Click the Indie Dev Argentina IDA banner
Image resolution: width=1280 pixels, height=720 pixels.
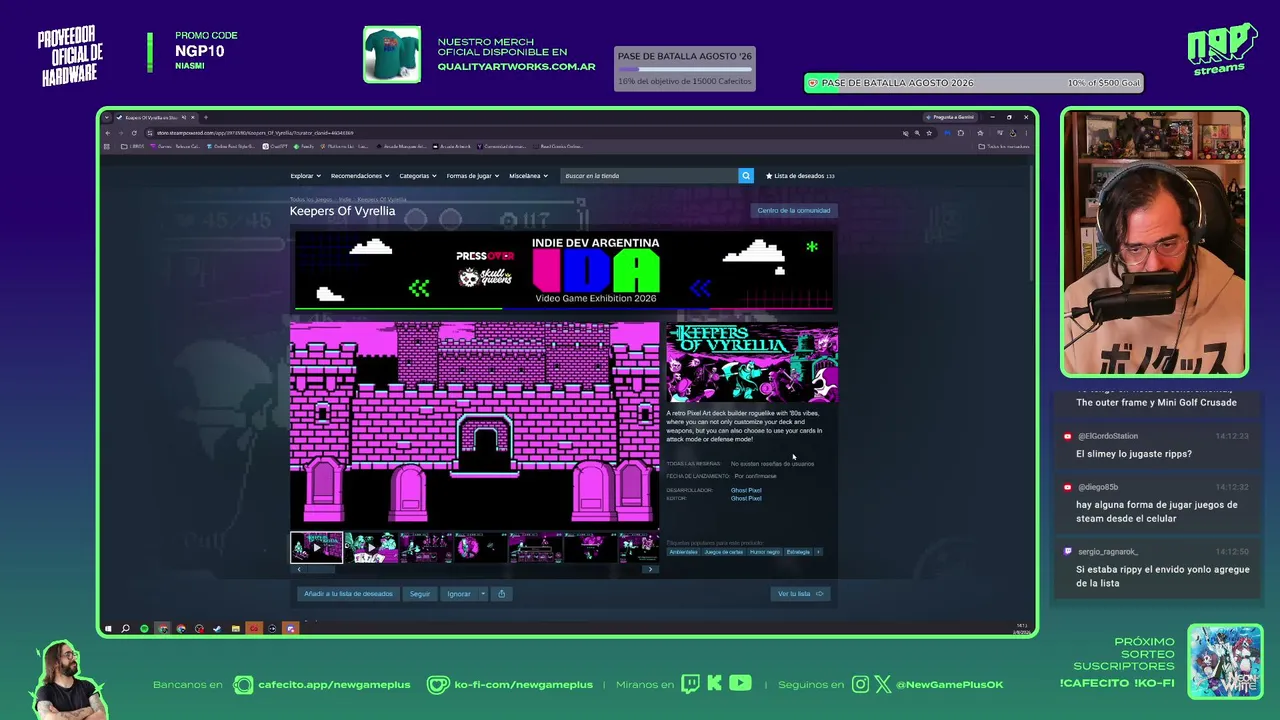coord(563,271)
